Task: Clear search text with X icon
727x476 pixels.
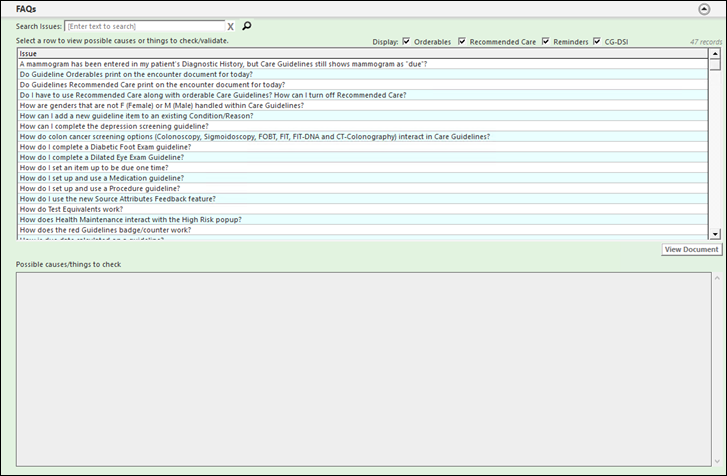Action: pos(231,26)
